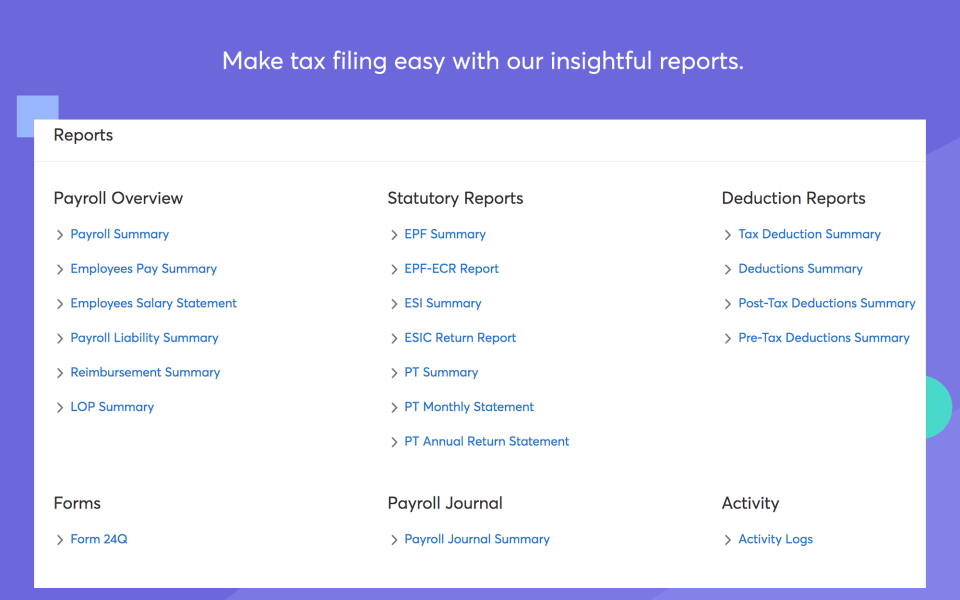This screenshot has height=600, width=960.
Task: Open the PT Annual Return Statement
Action: pos(487,441)
